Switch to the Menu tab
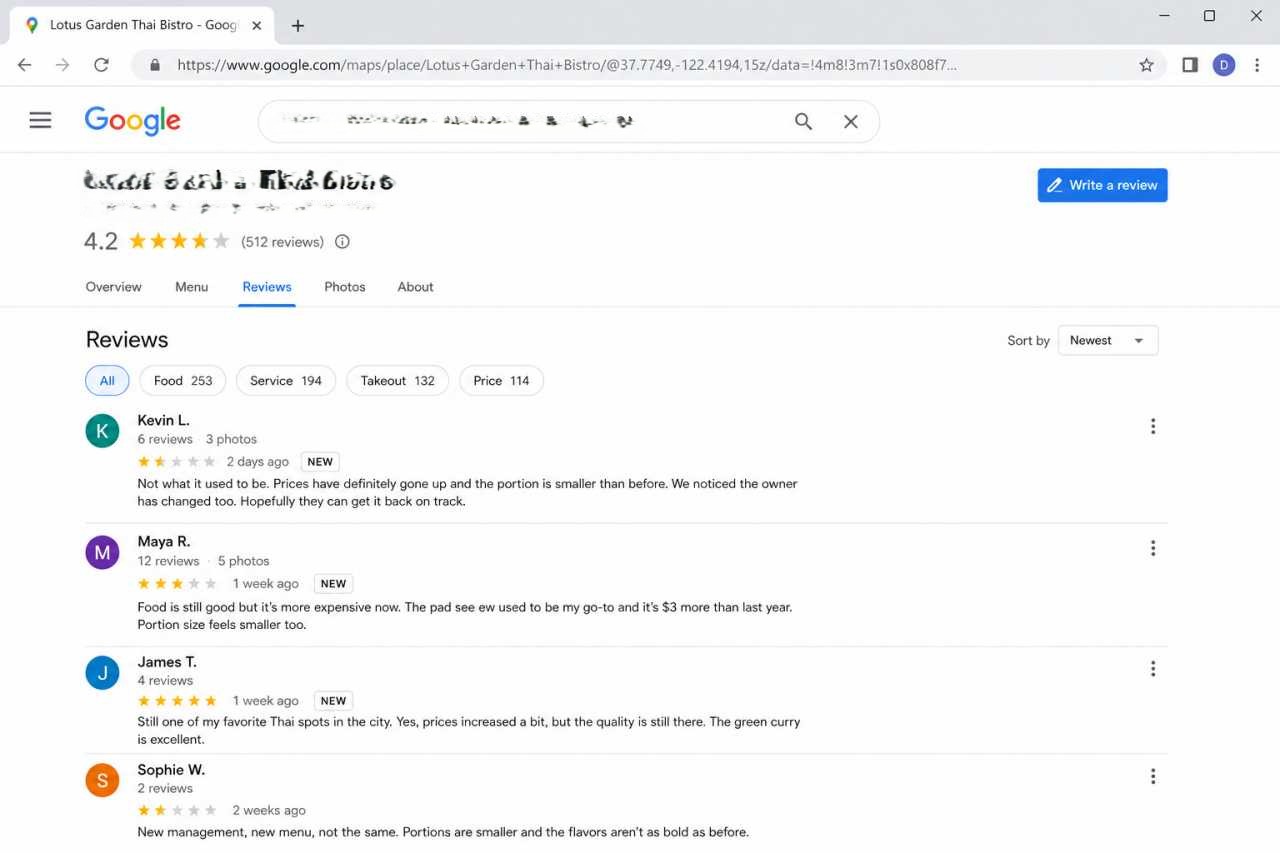The height and width of the screenshot is (853, 1280). click(192, 287)
